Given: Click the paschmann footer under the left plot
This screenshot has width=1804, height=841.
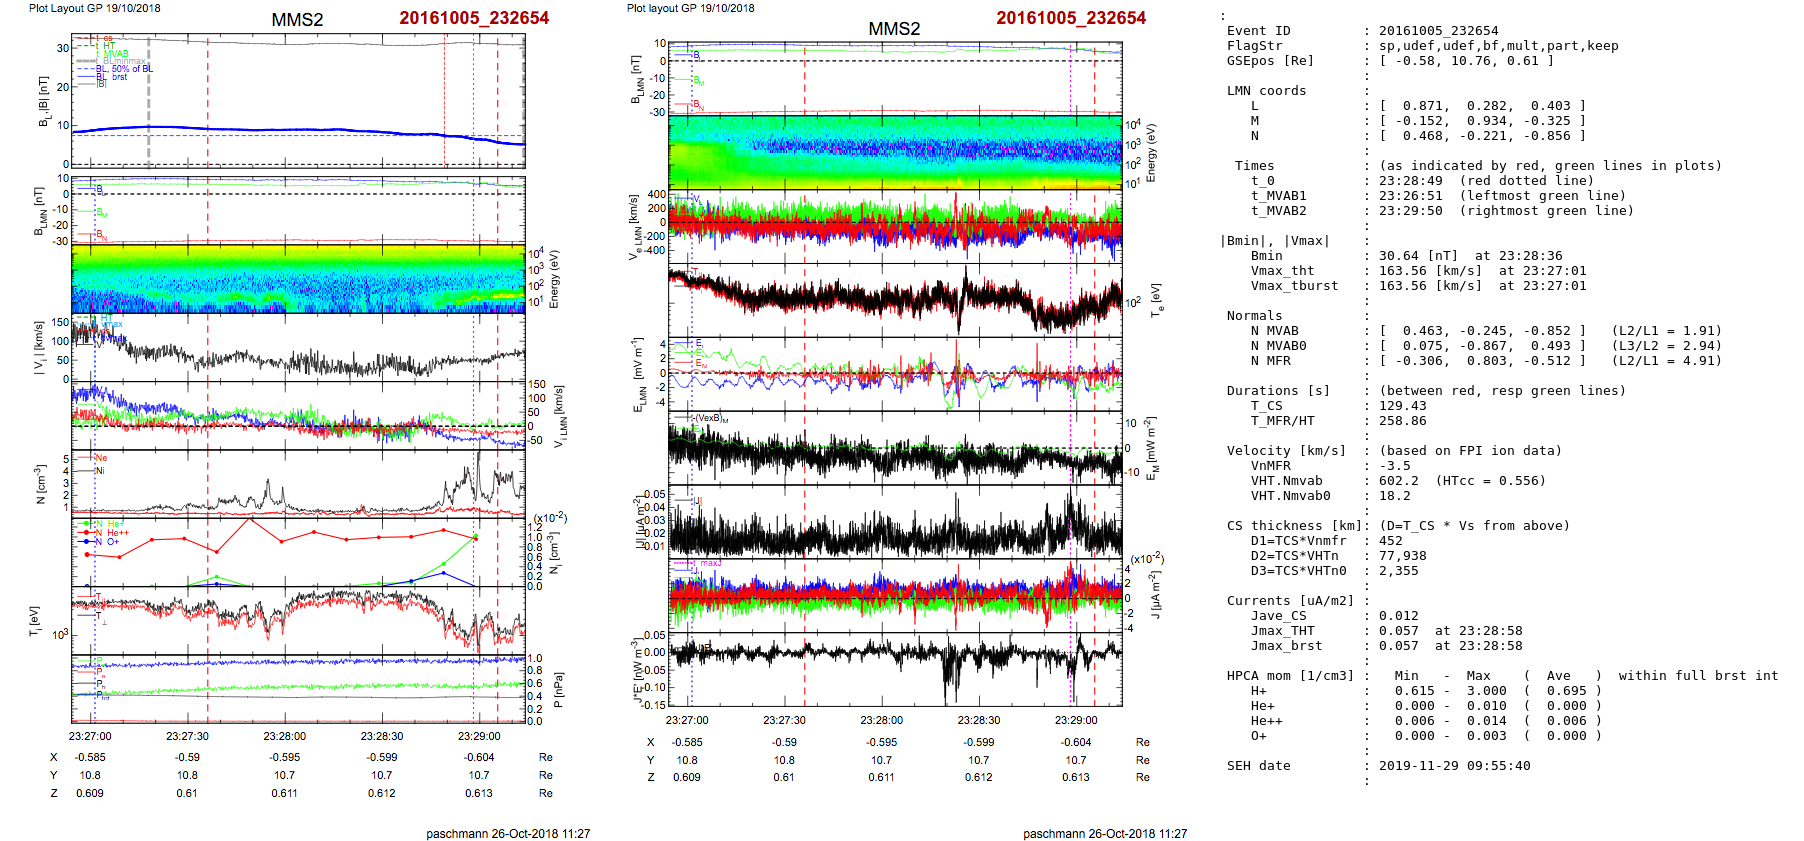Looking at the screenshot, I should pos(508,833).
